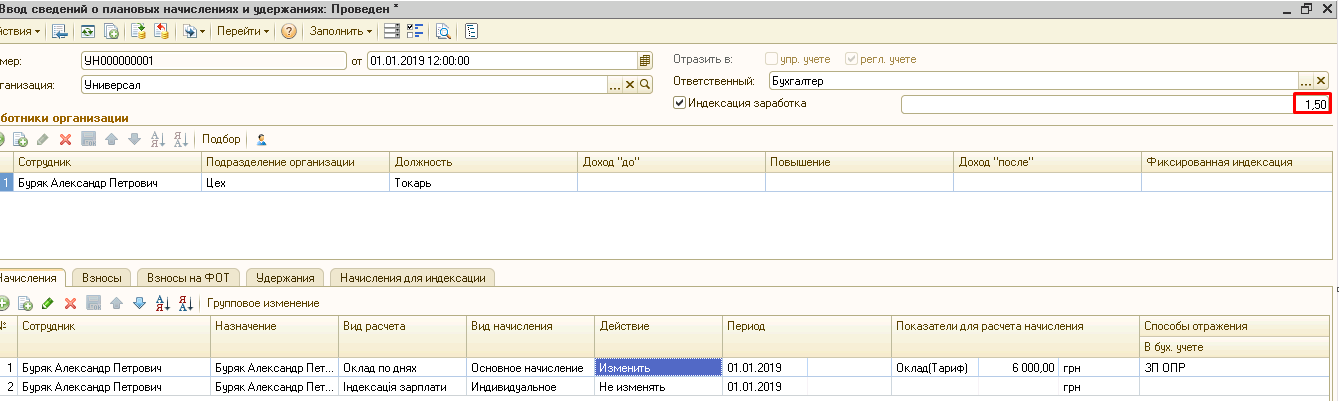Sort descending in the Начисления tab toolbar

click(185, 303)
